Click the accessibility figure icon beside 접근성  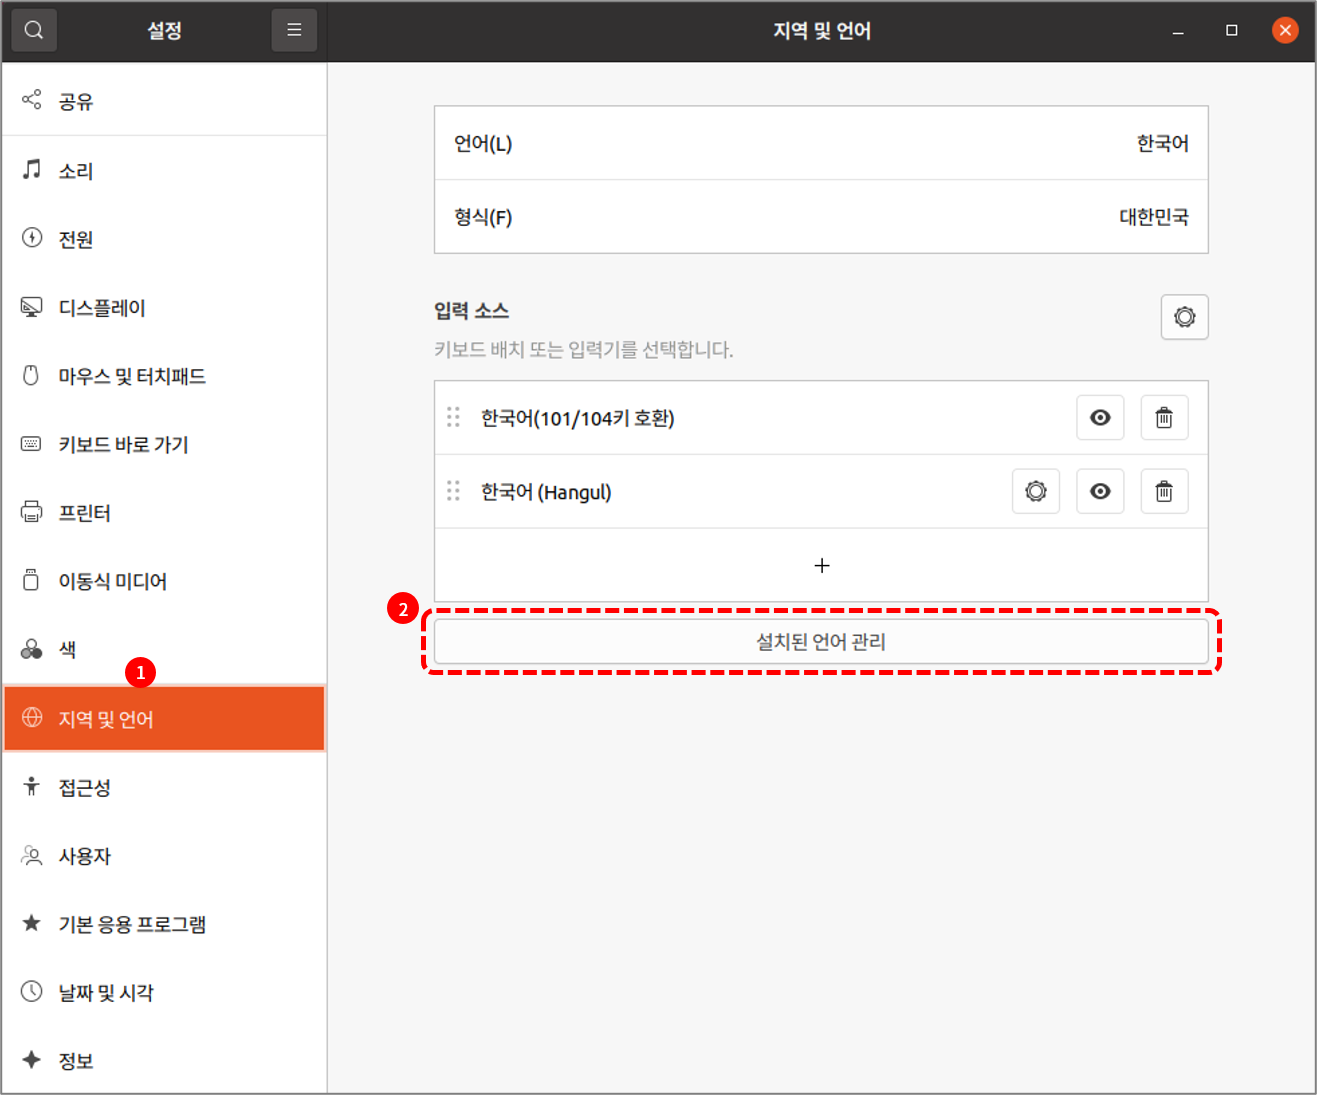point(32,787)
